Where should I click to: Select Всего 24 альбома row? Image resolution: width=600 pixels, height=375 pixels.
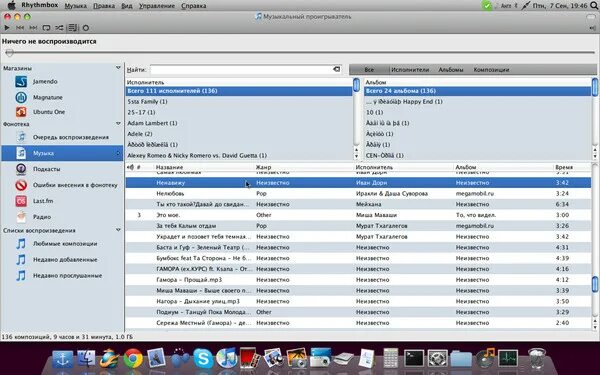(477, 91)
